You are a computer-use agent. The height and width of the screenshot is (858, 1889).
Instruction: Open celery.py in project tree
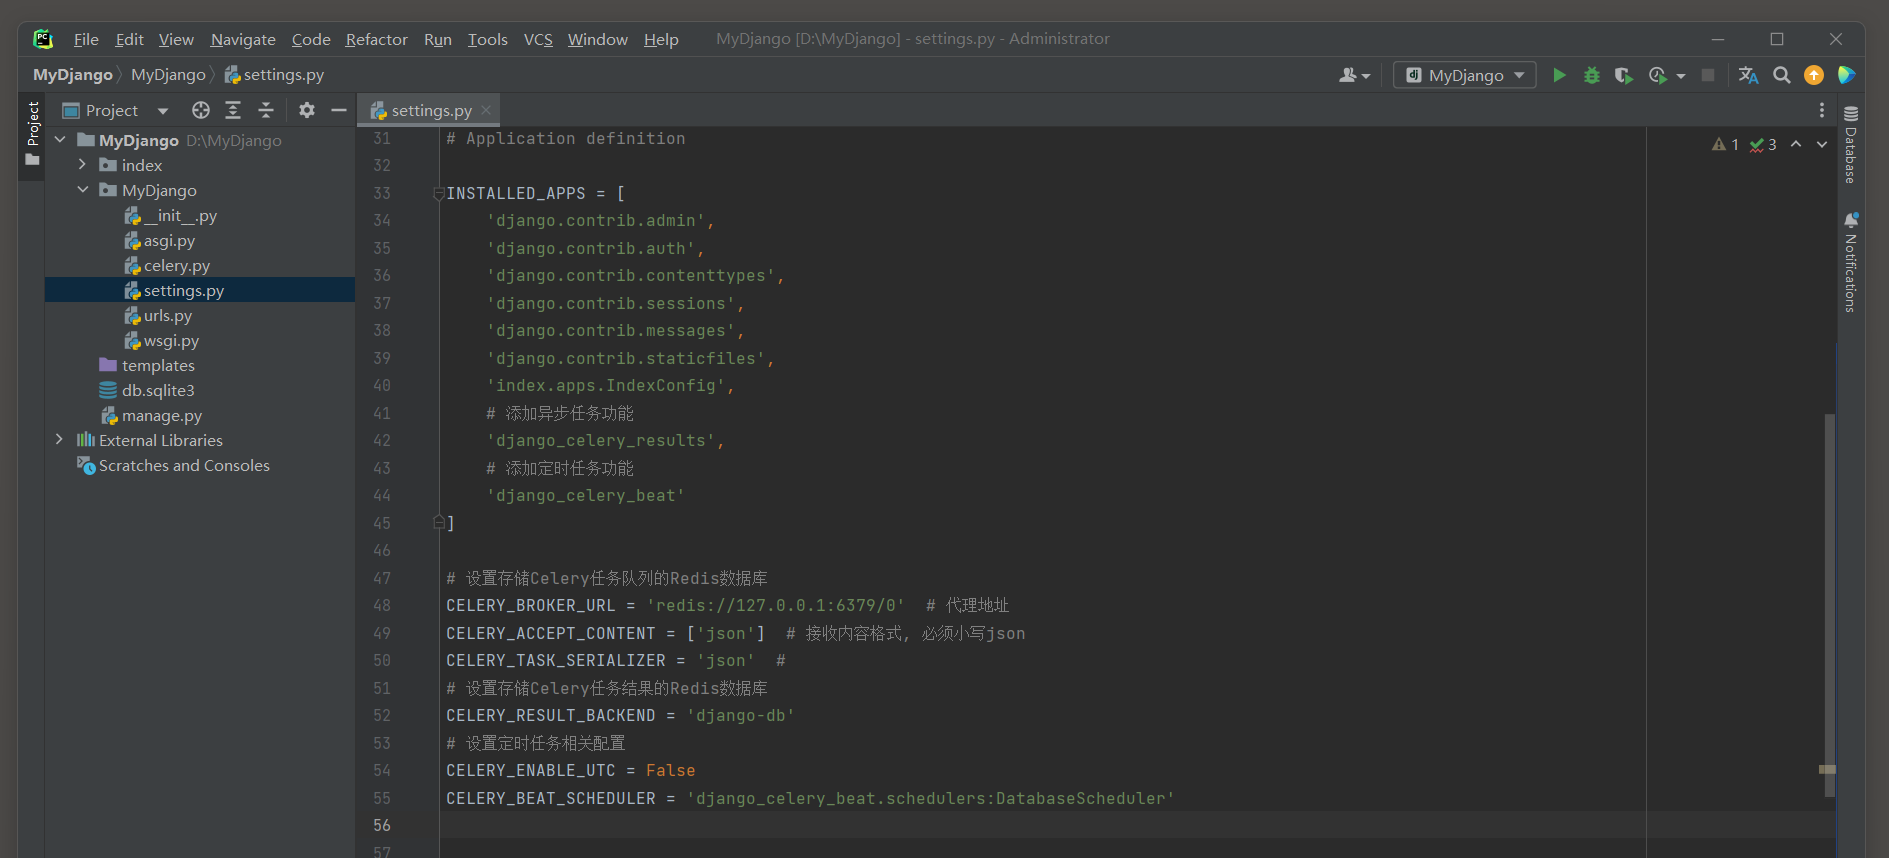pos(167,265)
